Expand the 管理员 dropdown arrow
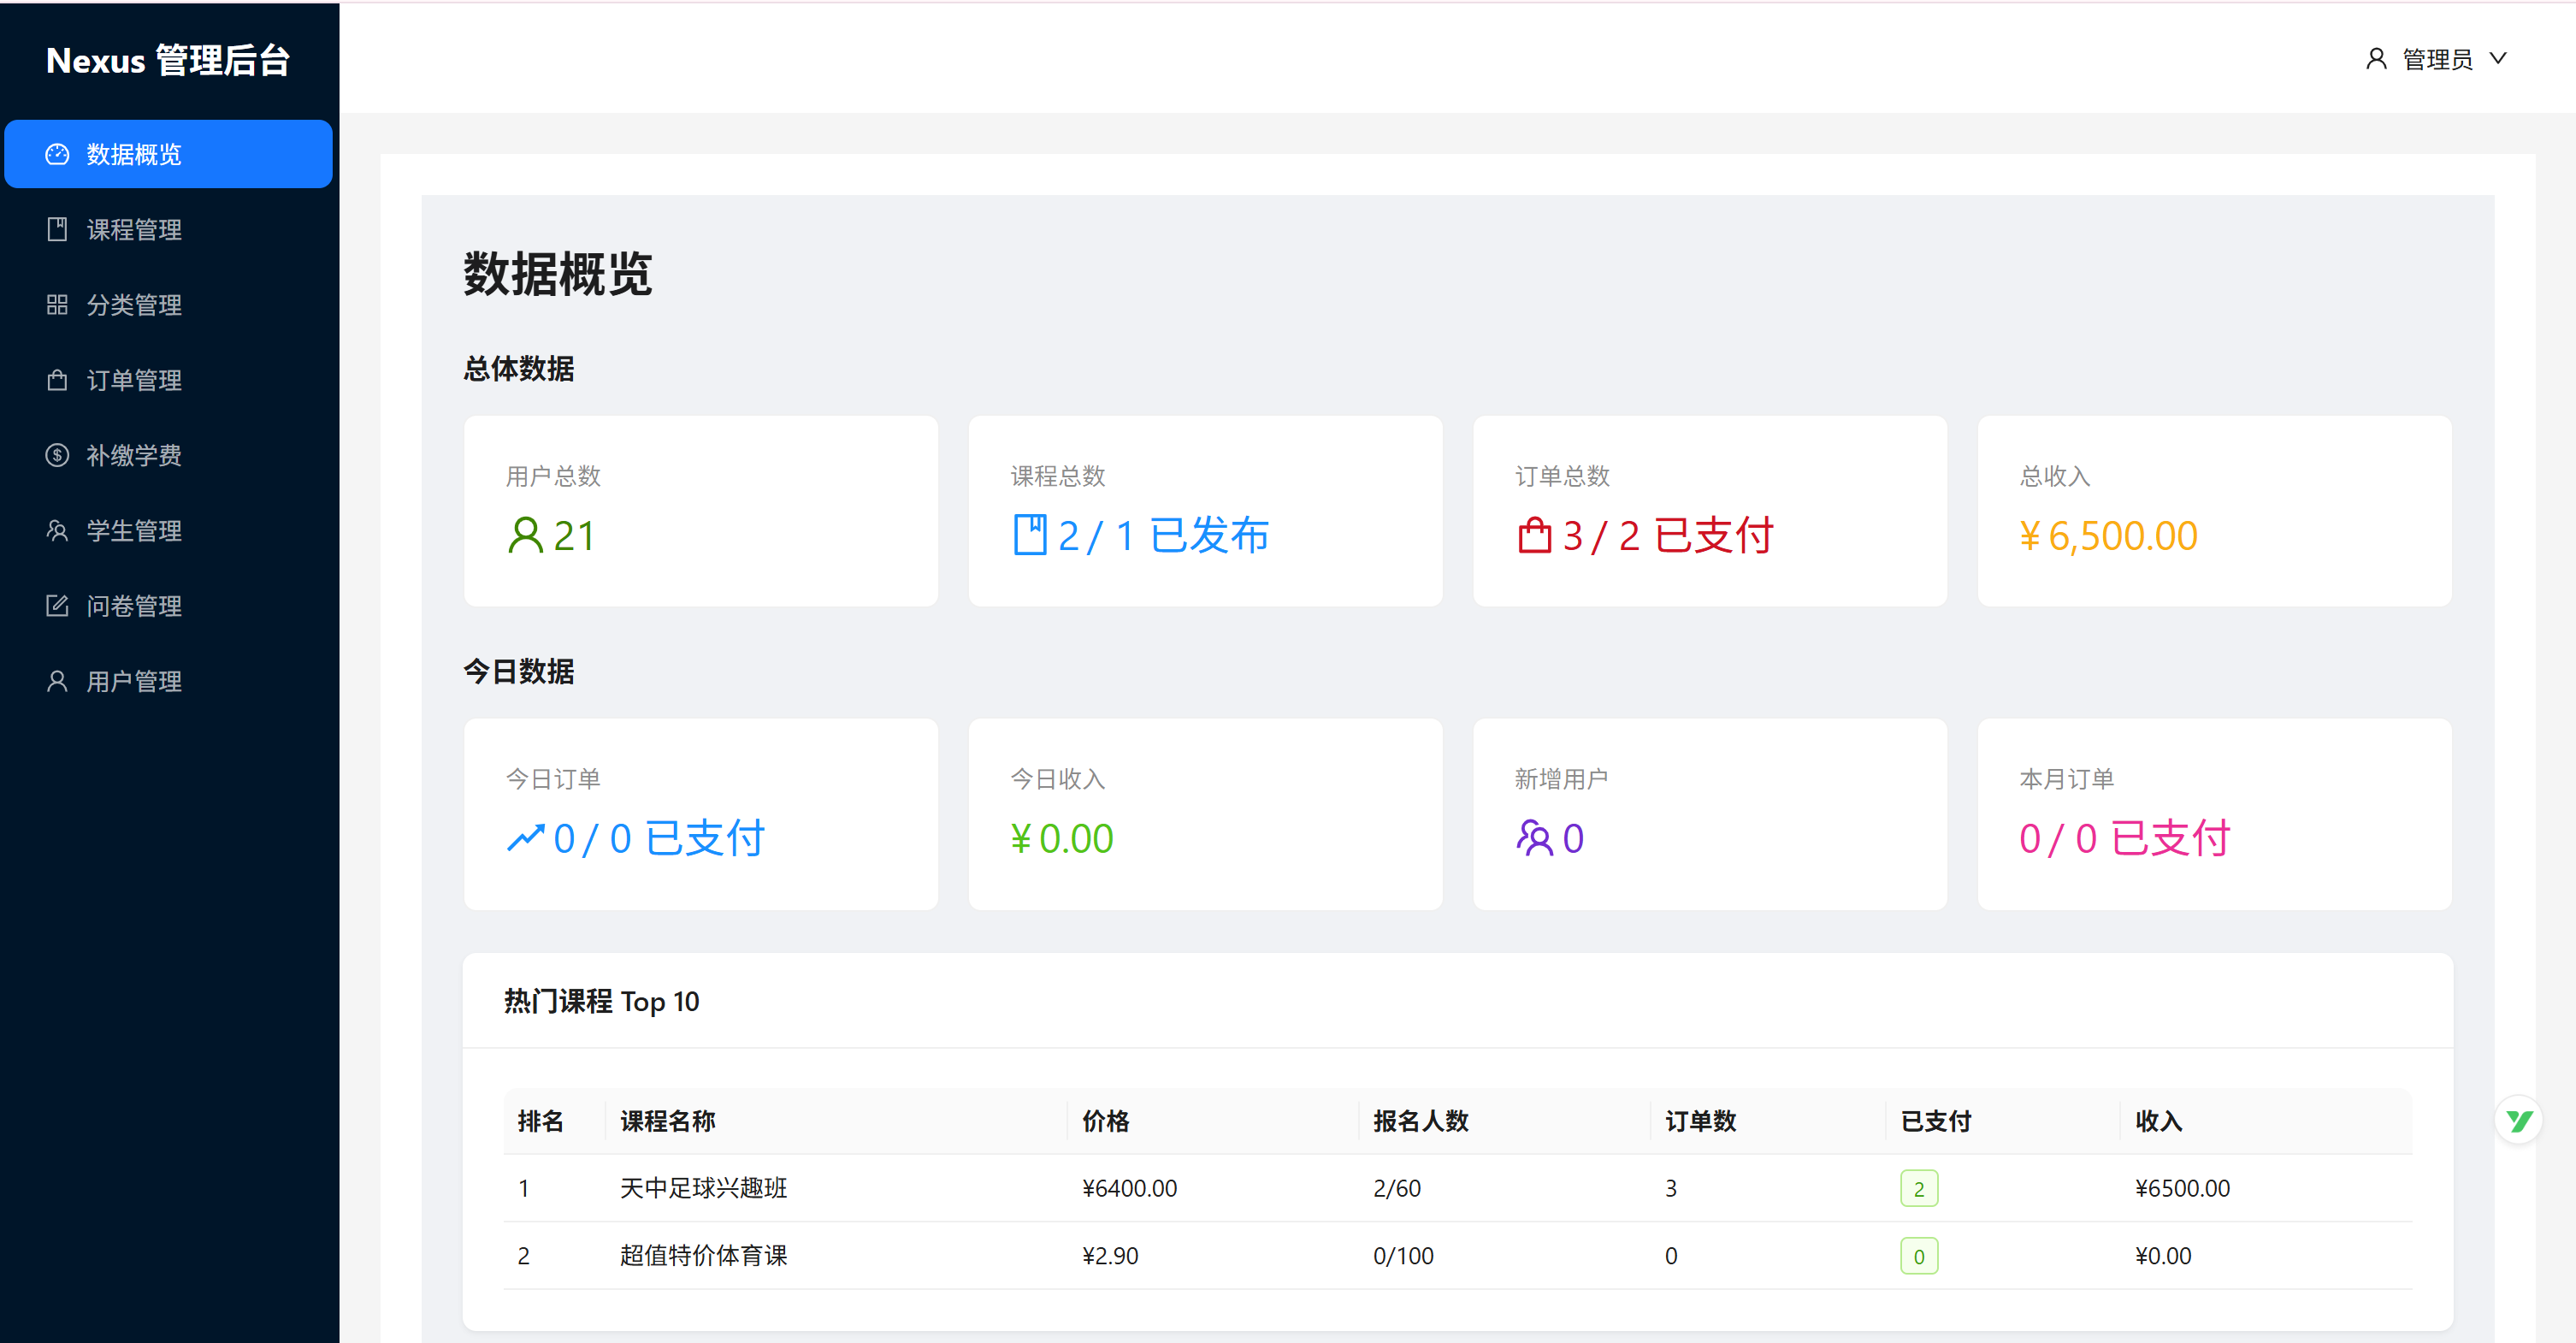Screen dimensions: 2576x1343 pos(2498,58)
